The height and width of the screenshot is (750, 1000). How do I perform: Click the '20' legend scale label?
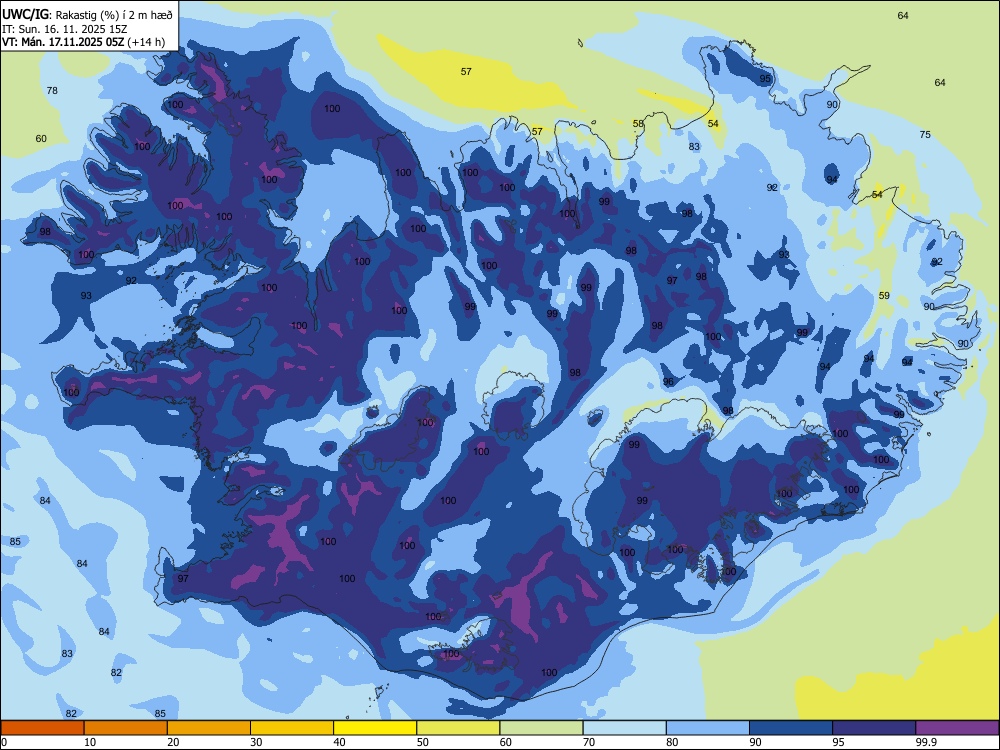coord(173,742)
